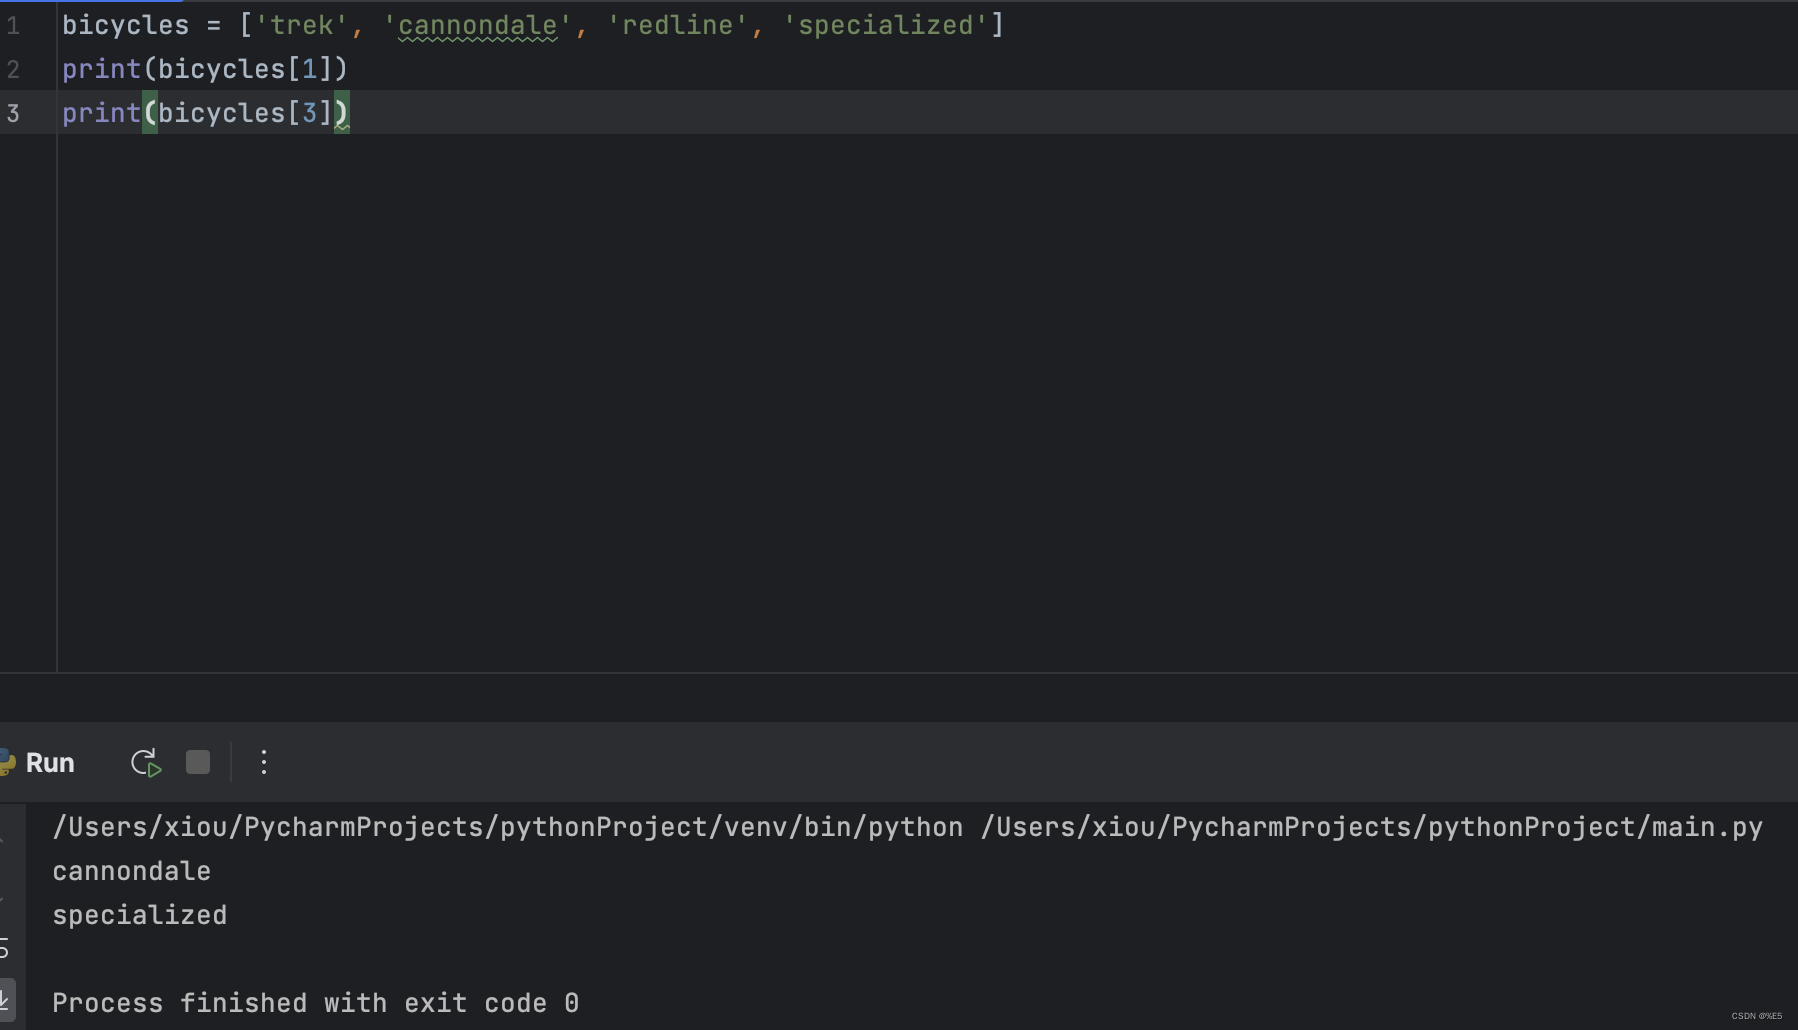The image size is (1798, 1030).
Task: Click the underlined 'cannondale' string in the list
Action: coord(477,25)
